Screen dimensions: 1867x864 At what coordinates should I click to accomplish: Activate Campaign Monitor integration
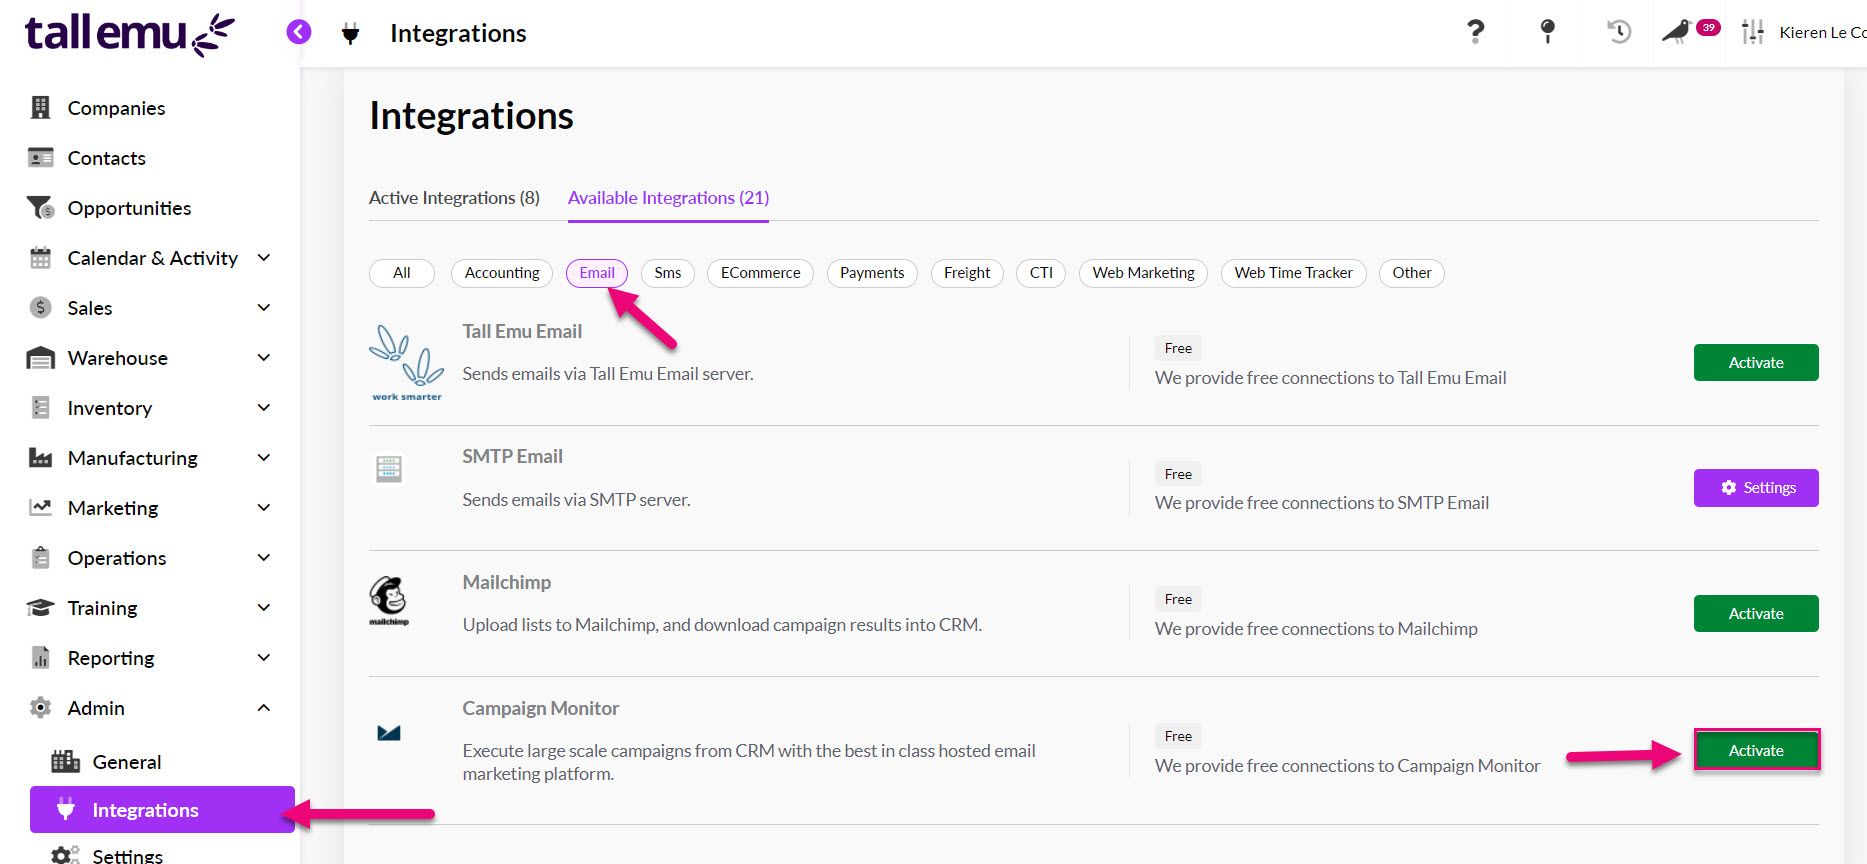point(1756,750)
